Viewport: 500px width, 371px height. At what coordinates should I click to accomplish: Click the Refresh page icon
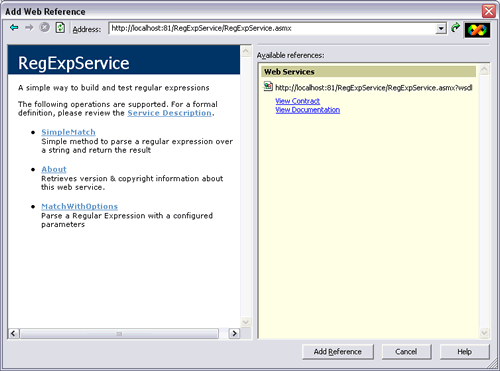(60, 28)
